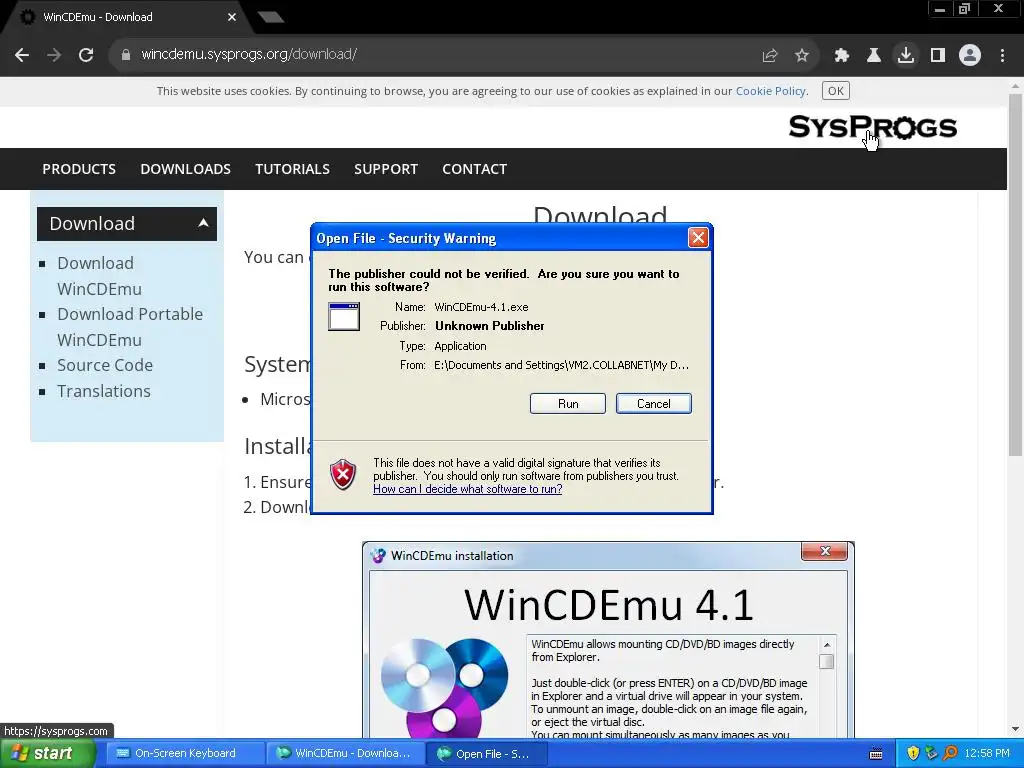Toggle the side panel icon
This screenshot has height=768, width=1024.
coord(938,56)
